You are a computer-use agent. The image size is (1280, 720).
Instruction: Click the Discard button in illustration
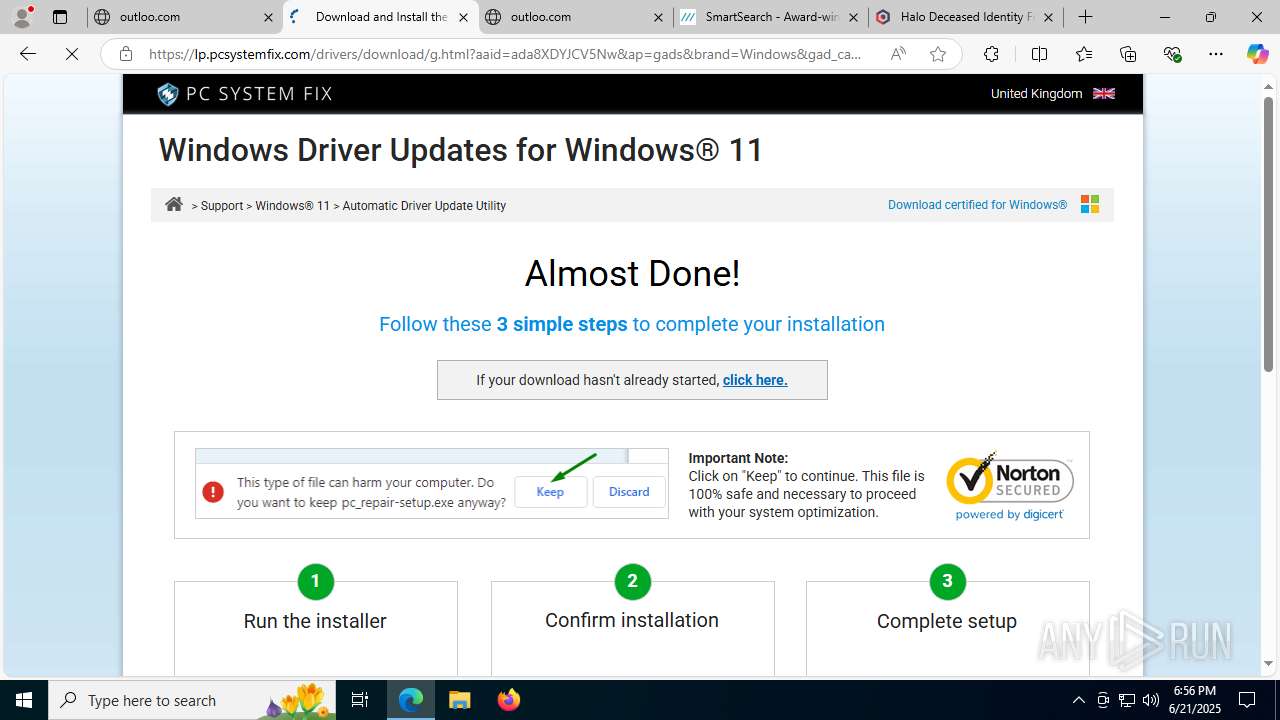click(x=629, y=491)
